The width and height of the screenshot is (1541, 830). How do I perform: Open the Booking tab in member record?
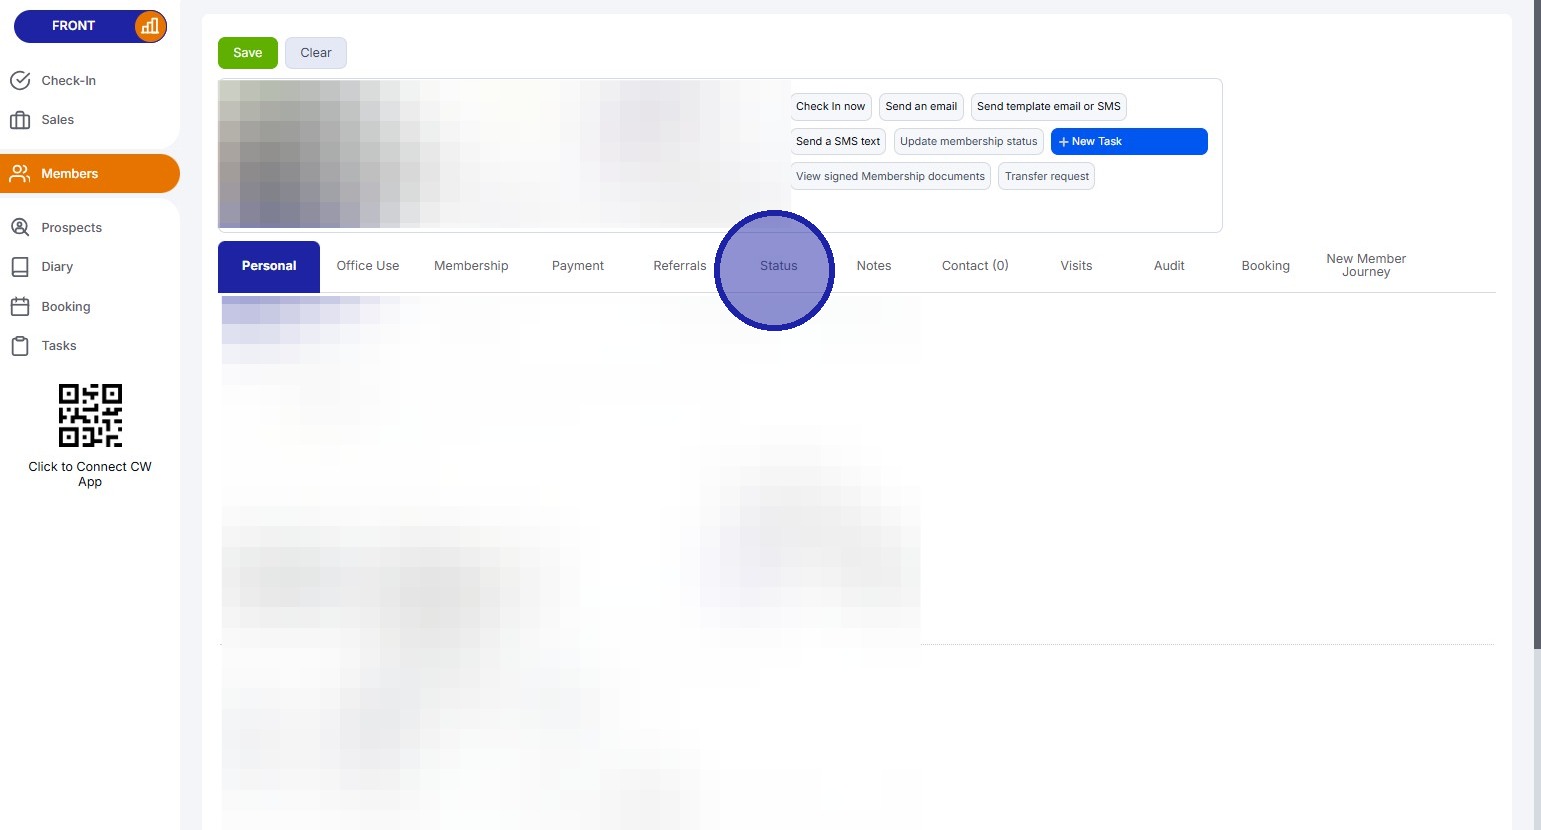click(x=1266, y=266)
